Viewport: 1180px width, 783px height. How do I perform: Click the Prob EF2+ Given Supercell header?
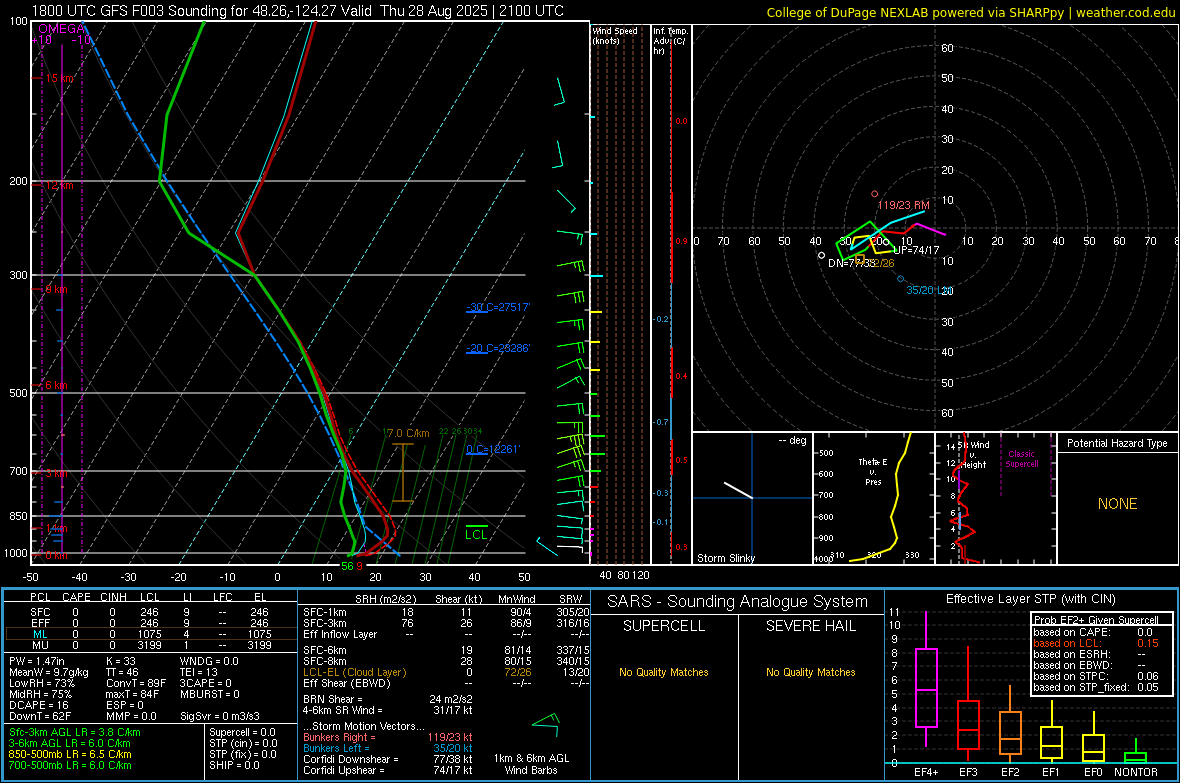1096,620
